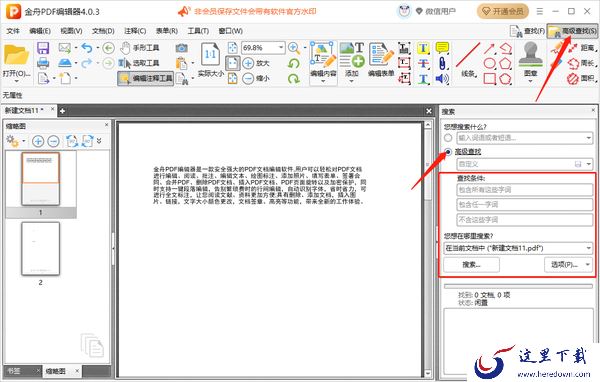
Task: Select the Selection tool (选取工具)
Action: (140, 63)
